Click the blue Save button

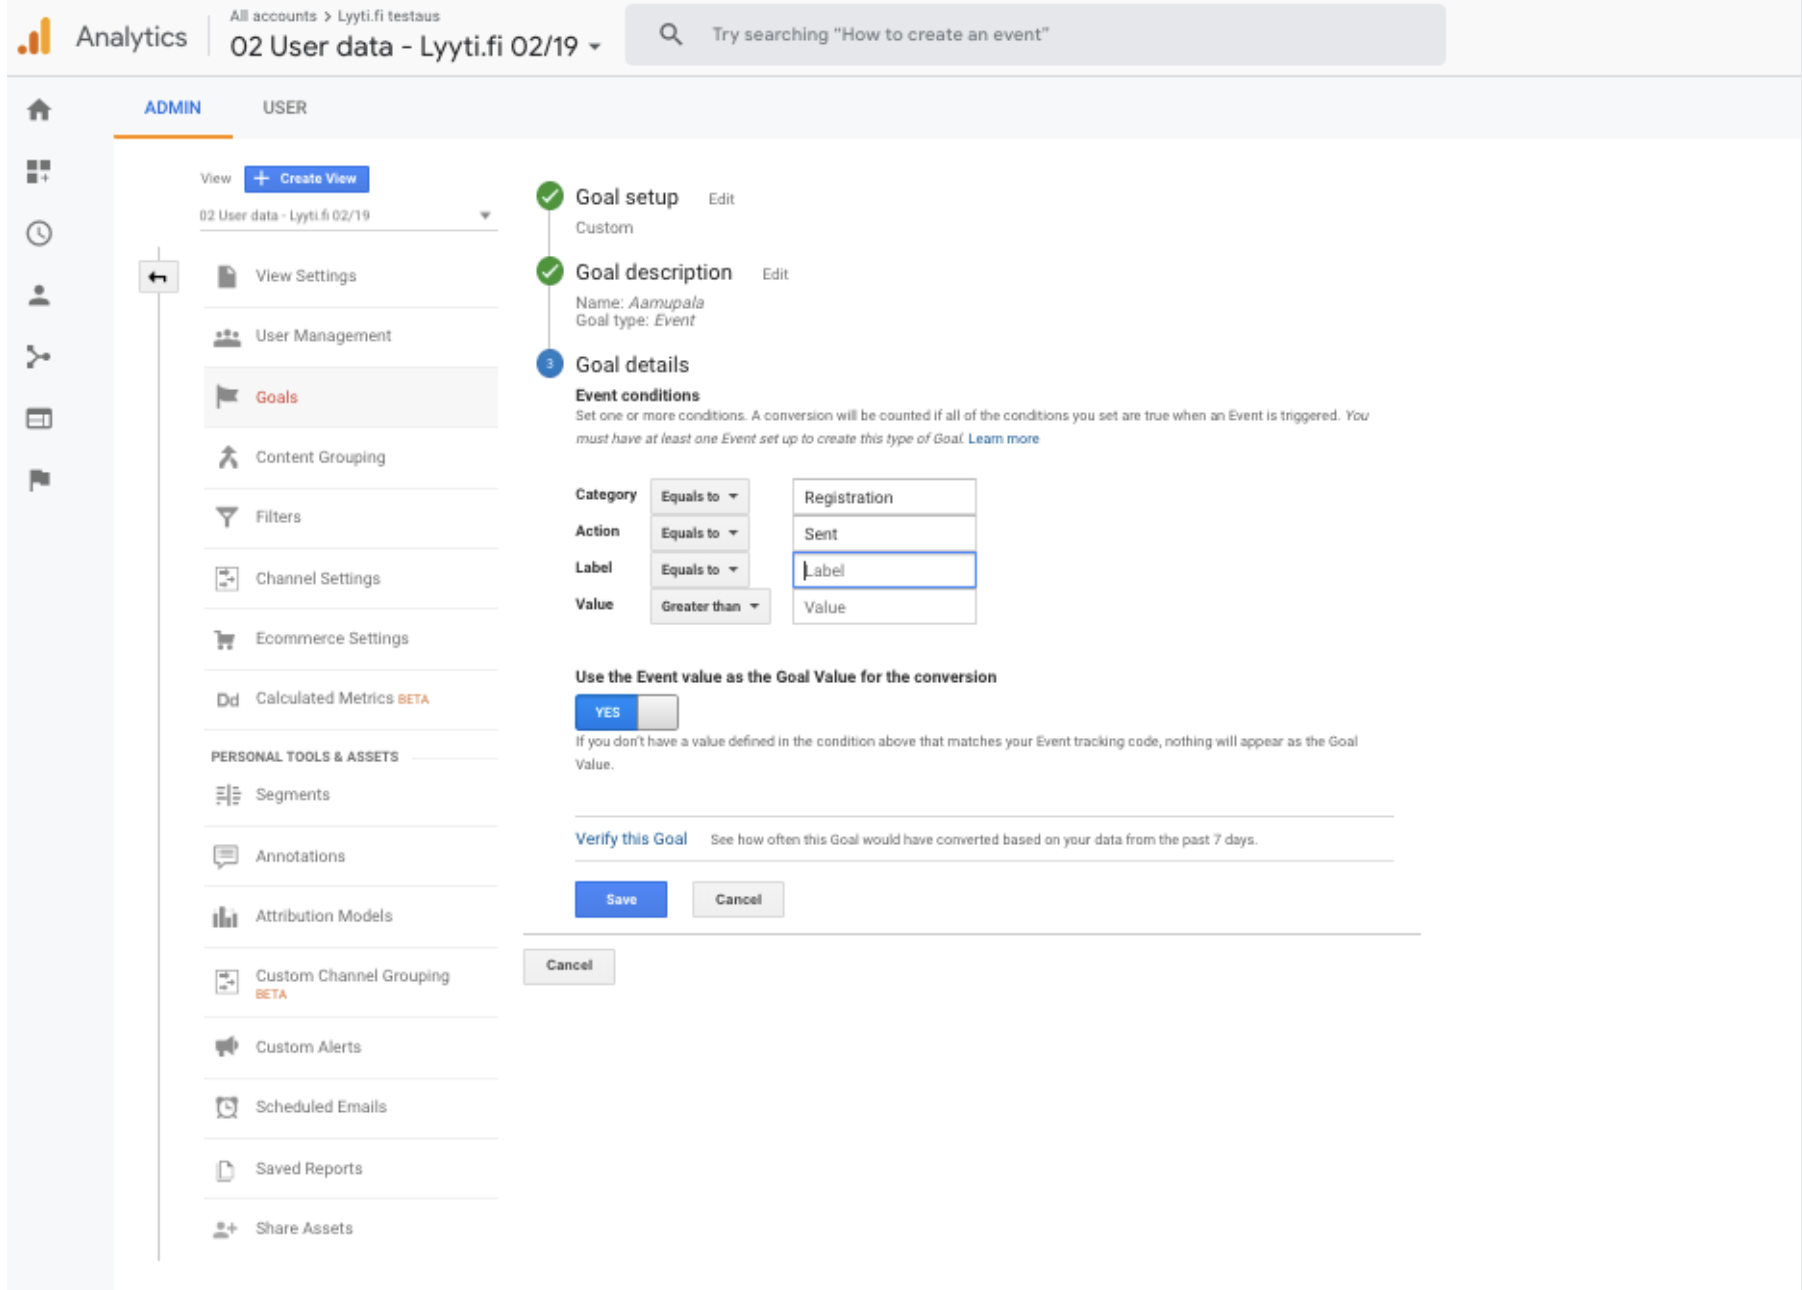tap(620, 900)
